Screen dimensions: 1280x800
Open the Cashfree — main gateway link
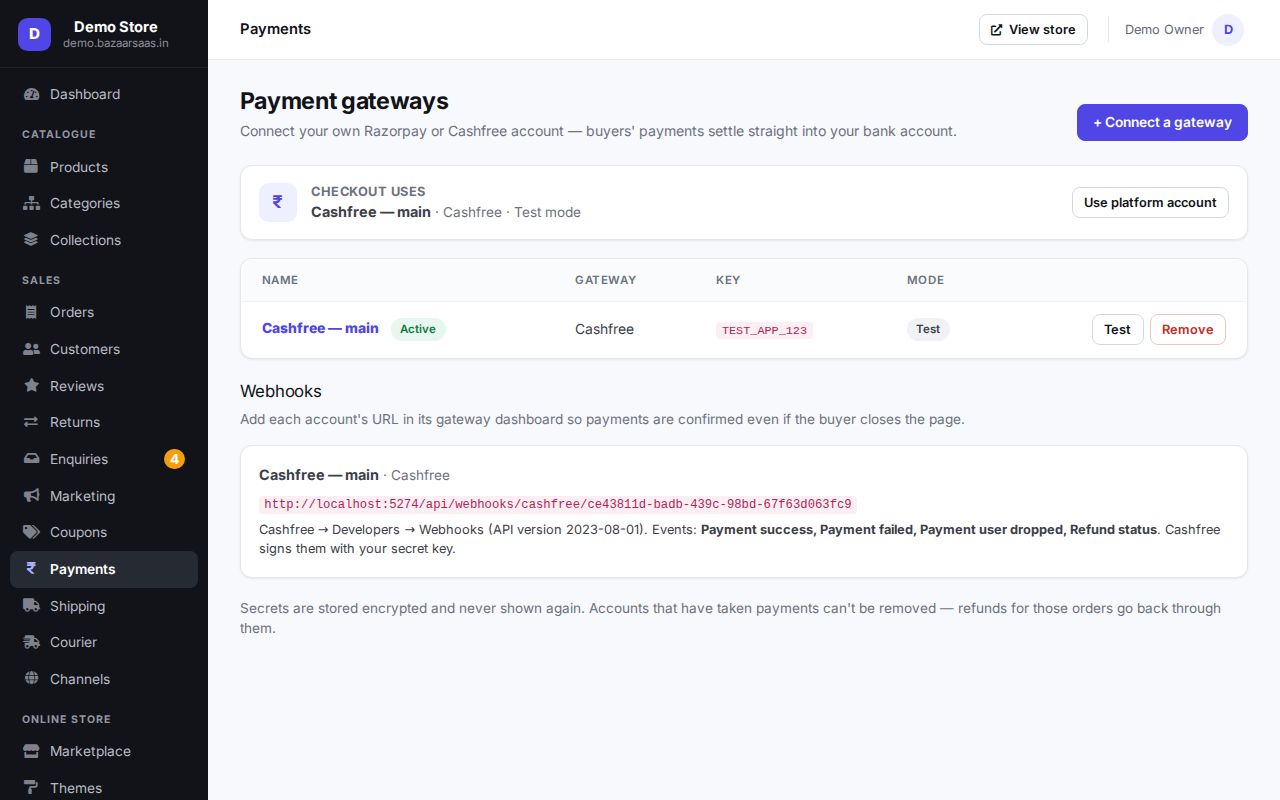[320, 328]
